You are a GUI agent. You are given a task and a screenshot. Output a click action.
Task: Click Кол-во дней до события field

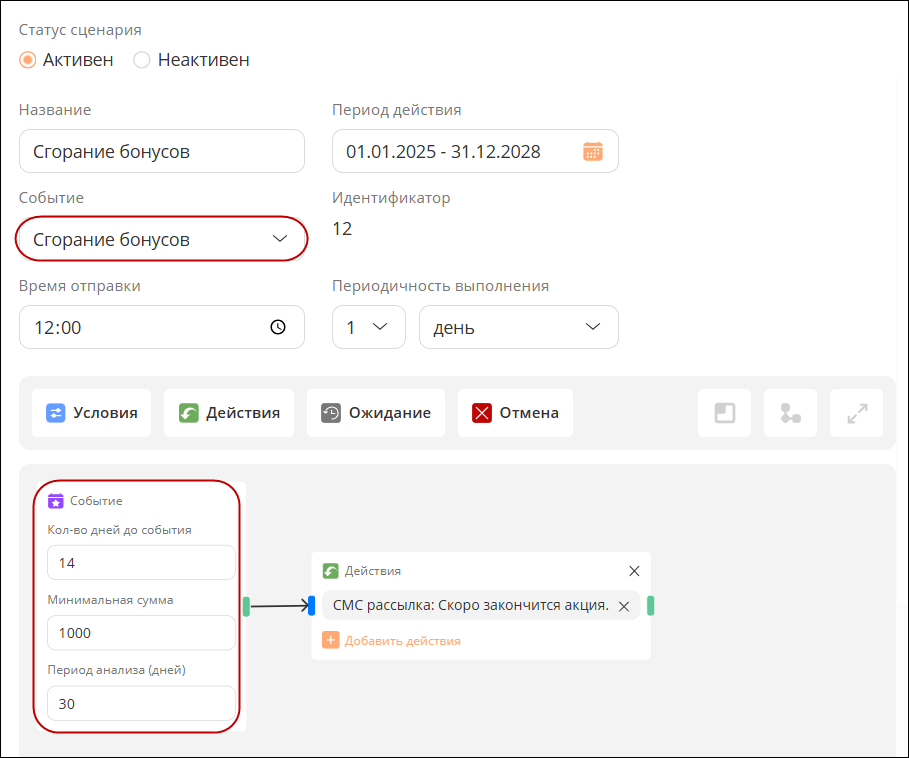pos(141,562)
